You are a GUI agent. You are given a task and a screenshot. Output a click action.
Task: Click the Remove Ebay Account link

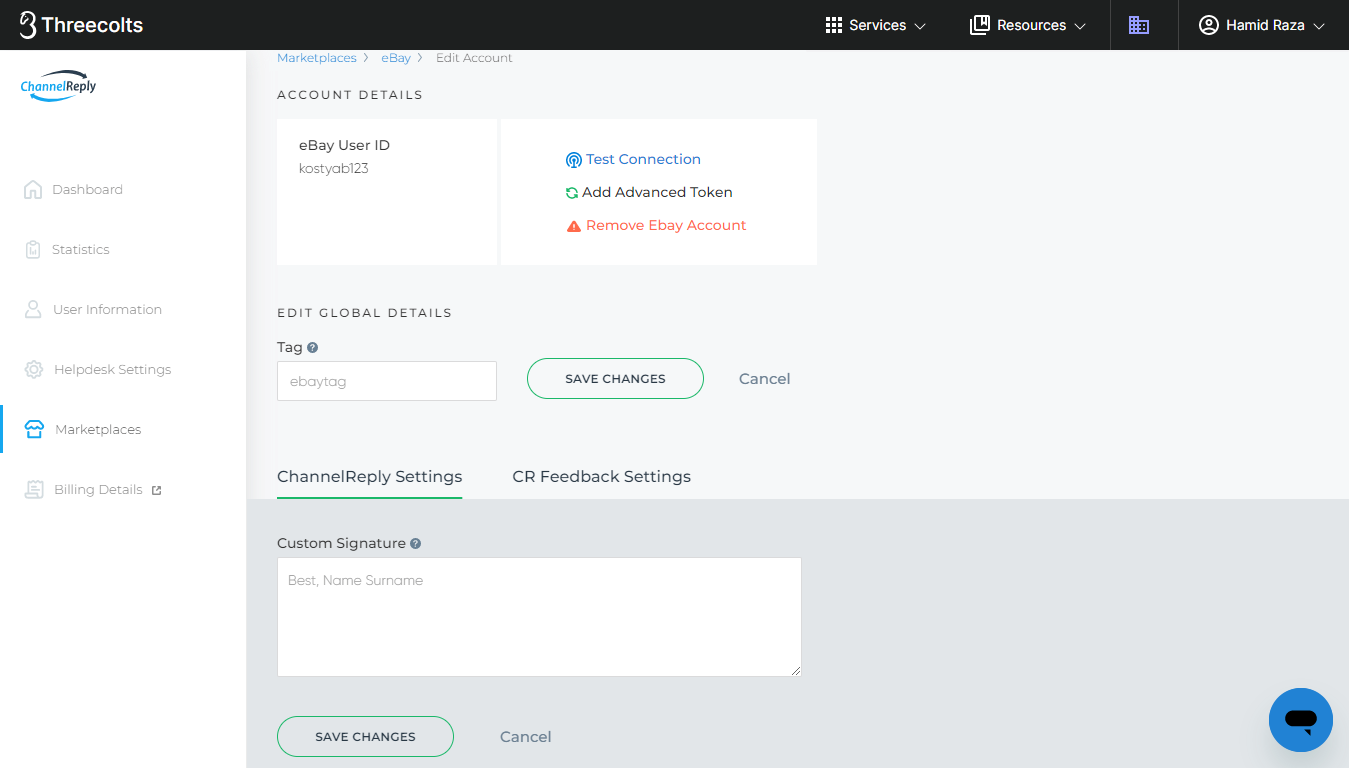point(666,226)
